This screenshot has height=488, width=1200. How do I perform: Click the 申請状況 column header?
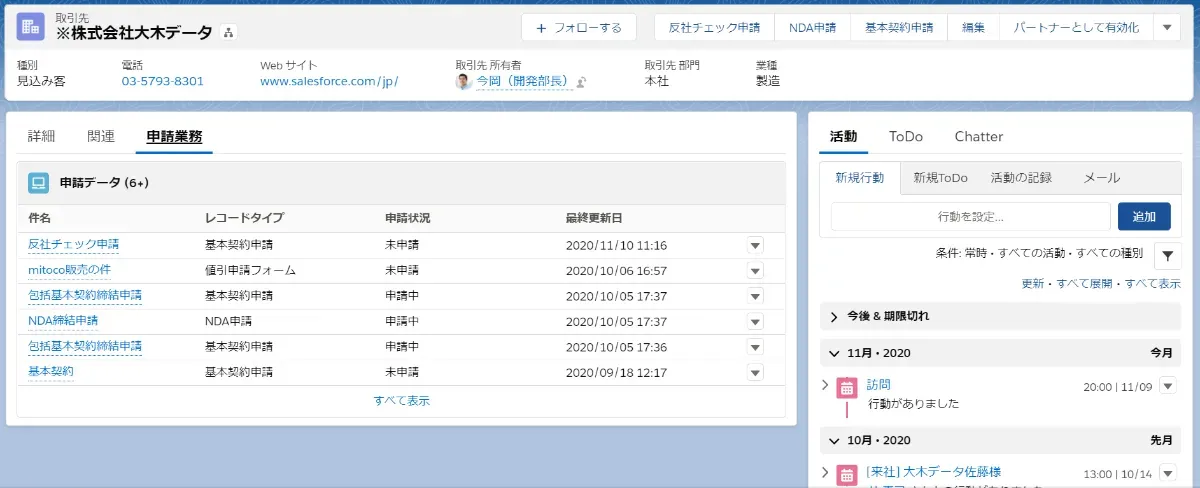click(407, 217)
